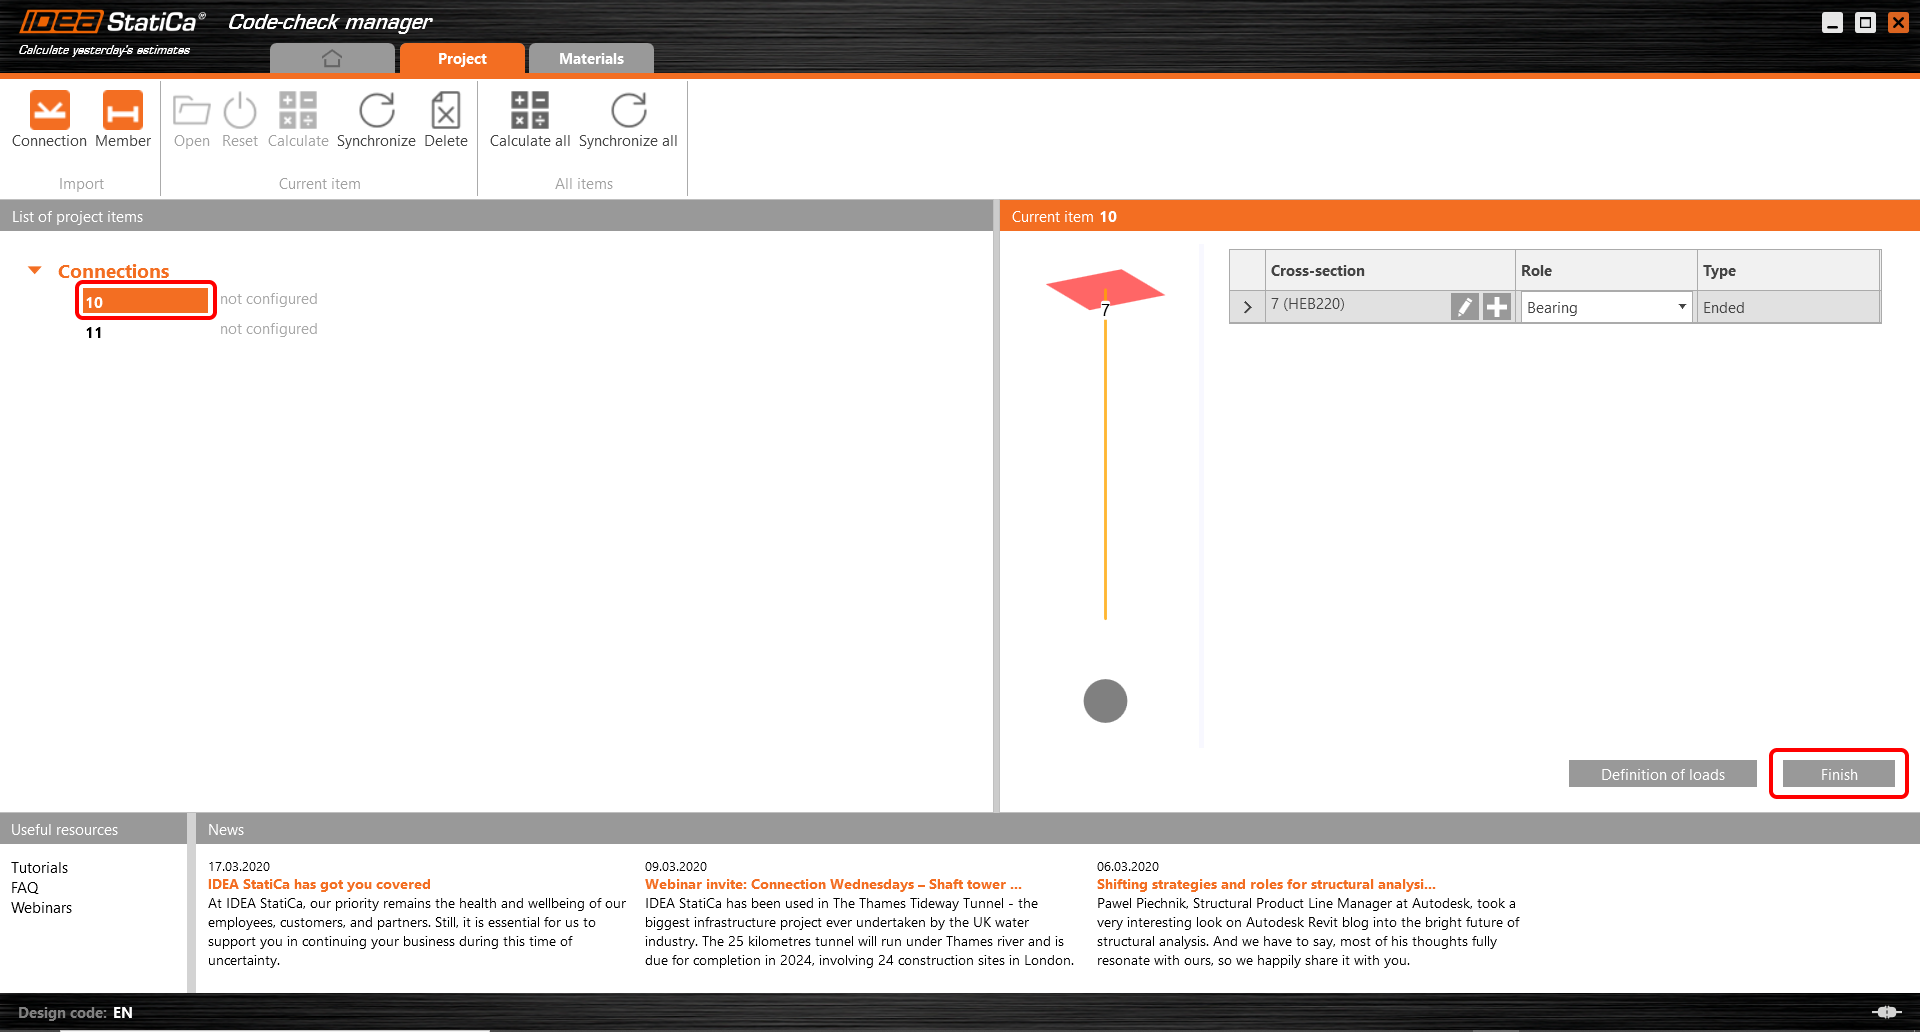This screenshot has width=1920, height=1032.
Task: Switch to the Materials tab
Action: coord(591,59)
